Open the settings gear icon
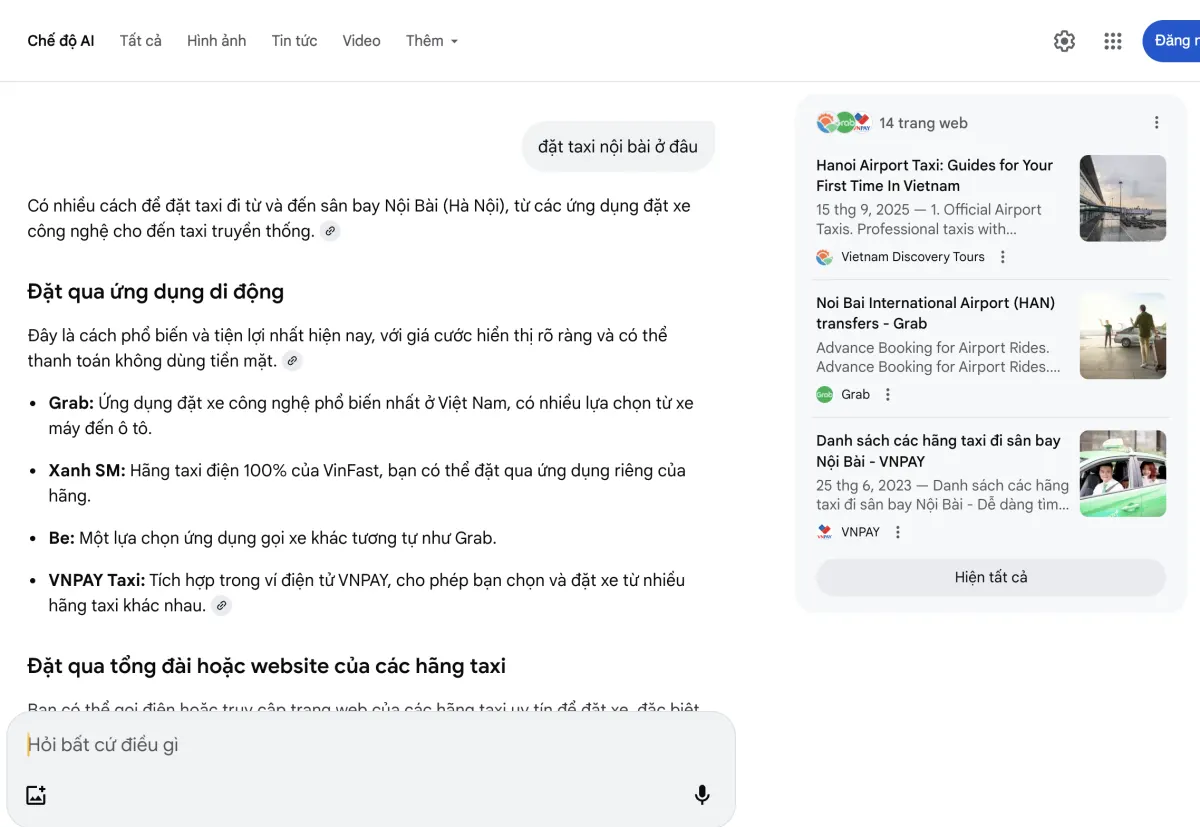 [1064, 41]
